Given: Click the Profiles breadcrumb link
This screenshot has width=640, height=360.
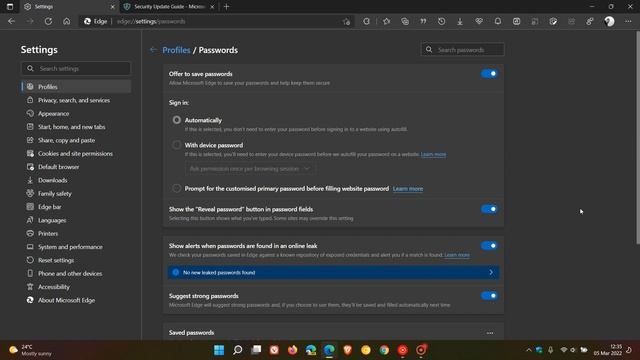Looking at the screenshot, I should (176, 50).
